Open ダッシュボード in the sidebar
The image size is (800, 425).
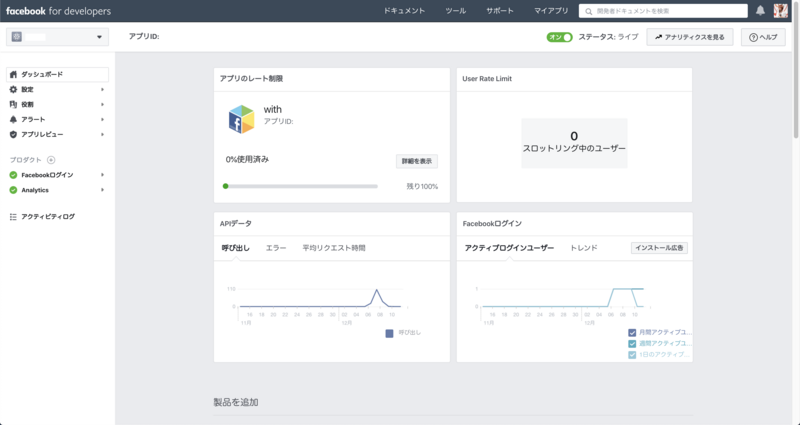[57, 74]
